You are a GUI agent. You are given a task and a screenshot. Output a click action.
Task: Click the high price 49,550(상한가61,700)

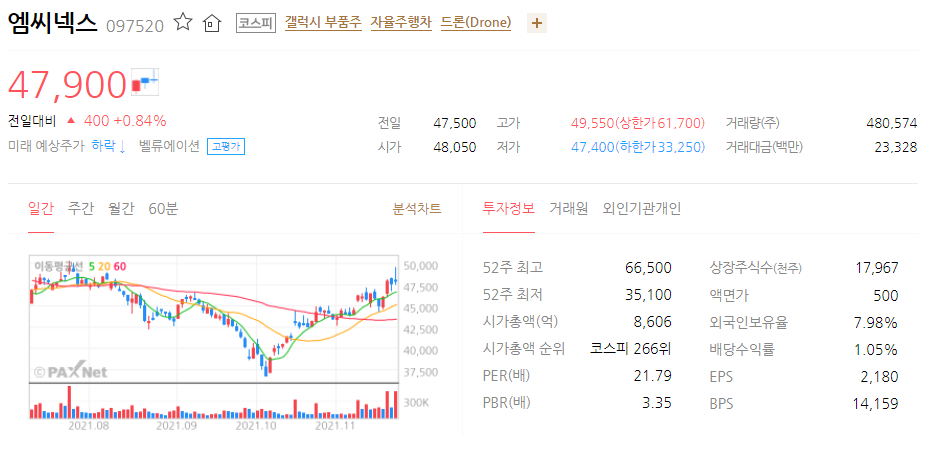coord(638,124)
